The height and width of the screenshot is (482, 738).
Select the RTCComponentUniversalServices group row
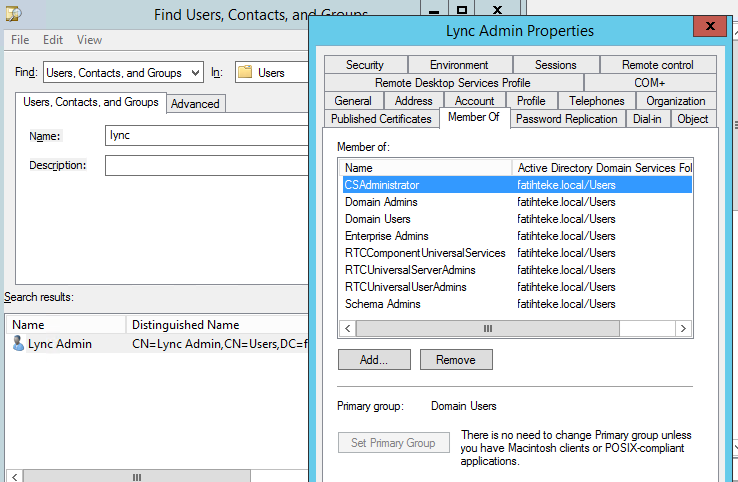pyautogui.click(x=517, y=253)
